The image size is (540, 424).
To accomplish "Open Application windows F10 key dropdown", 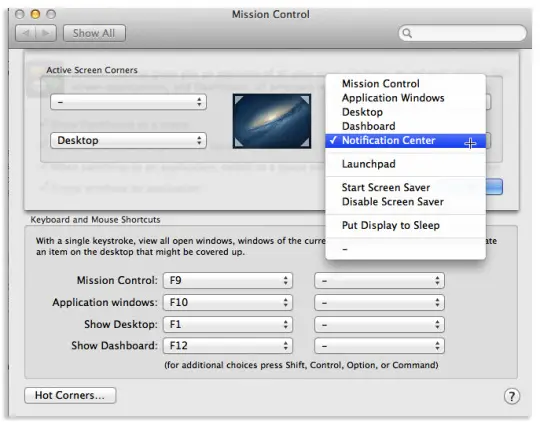I will coord(228,302).
